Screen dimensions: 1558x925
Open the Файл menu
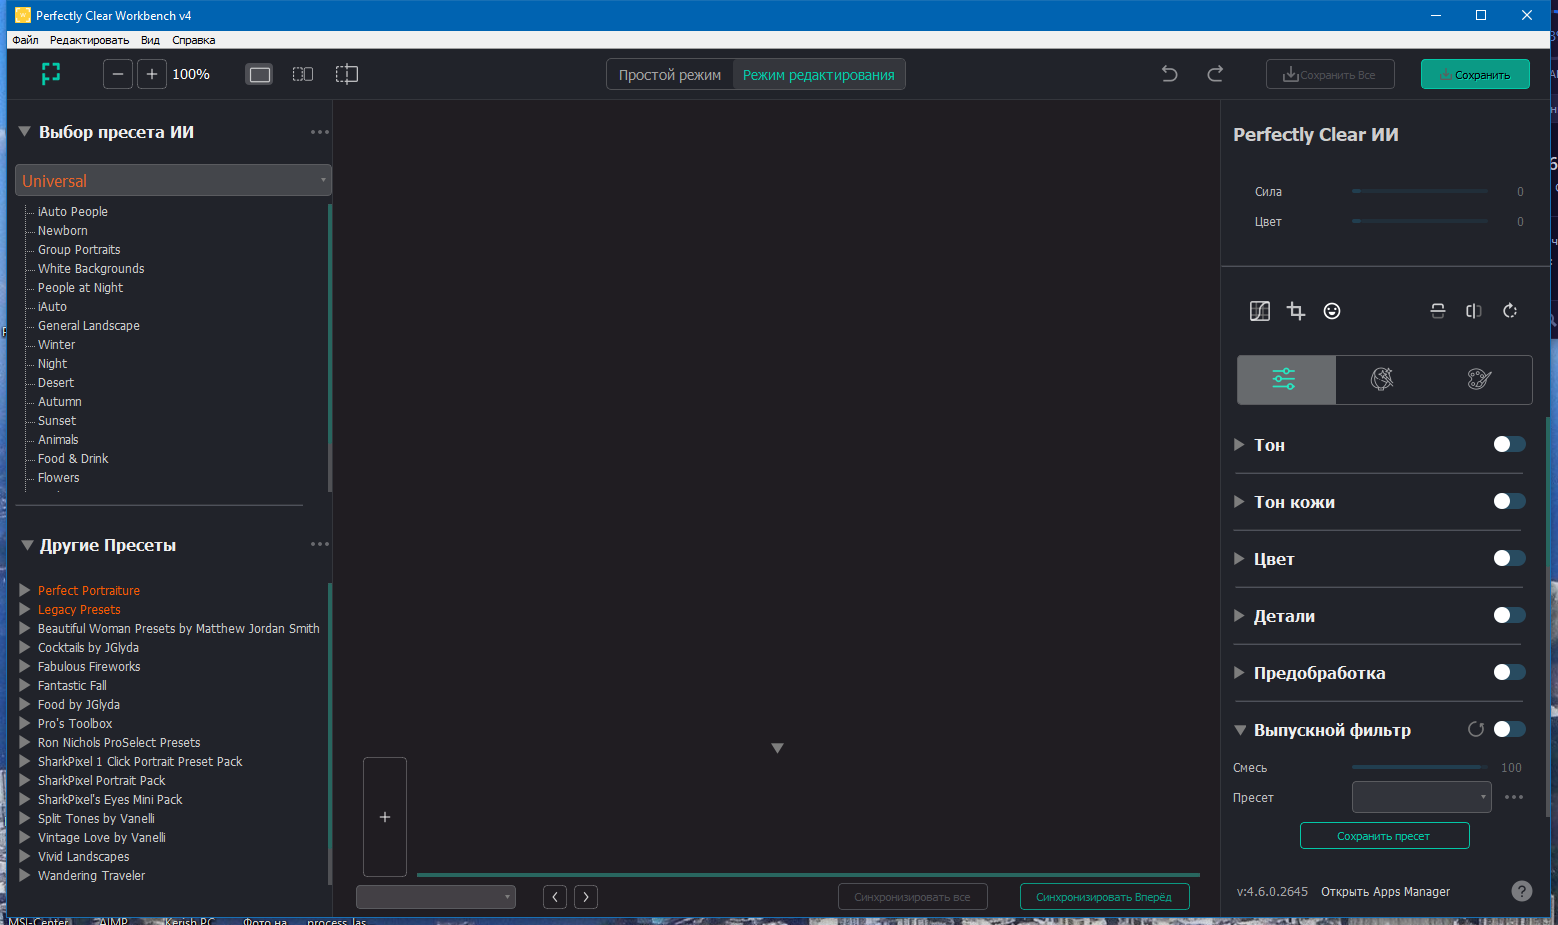(26, 40)
